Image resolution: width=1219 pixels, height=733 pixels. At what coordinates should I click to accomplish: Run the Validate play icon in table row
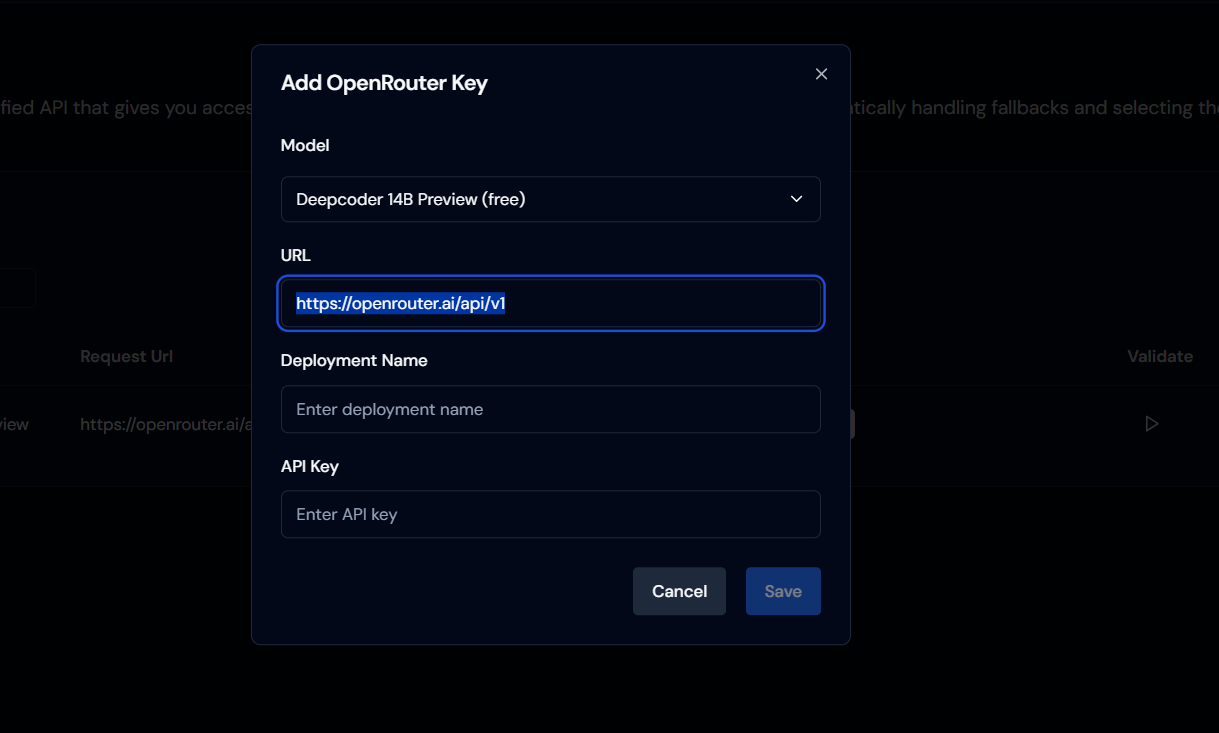coord(1151,424)
